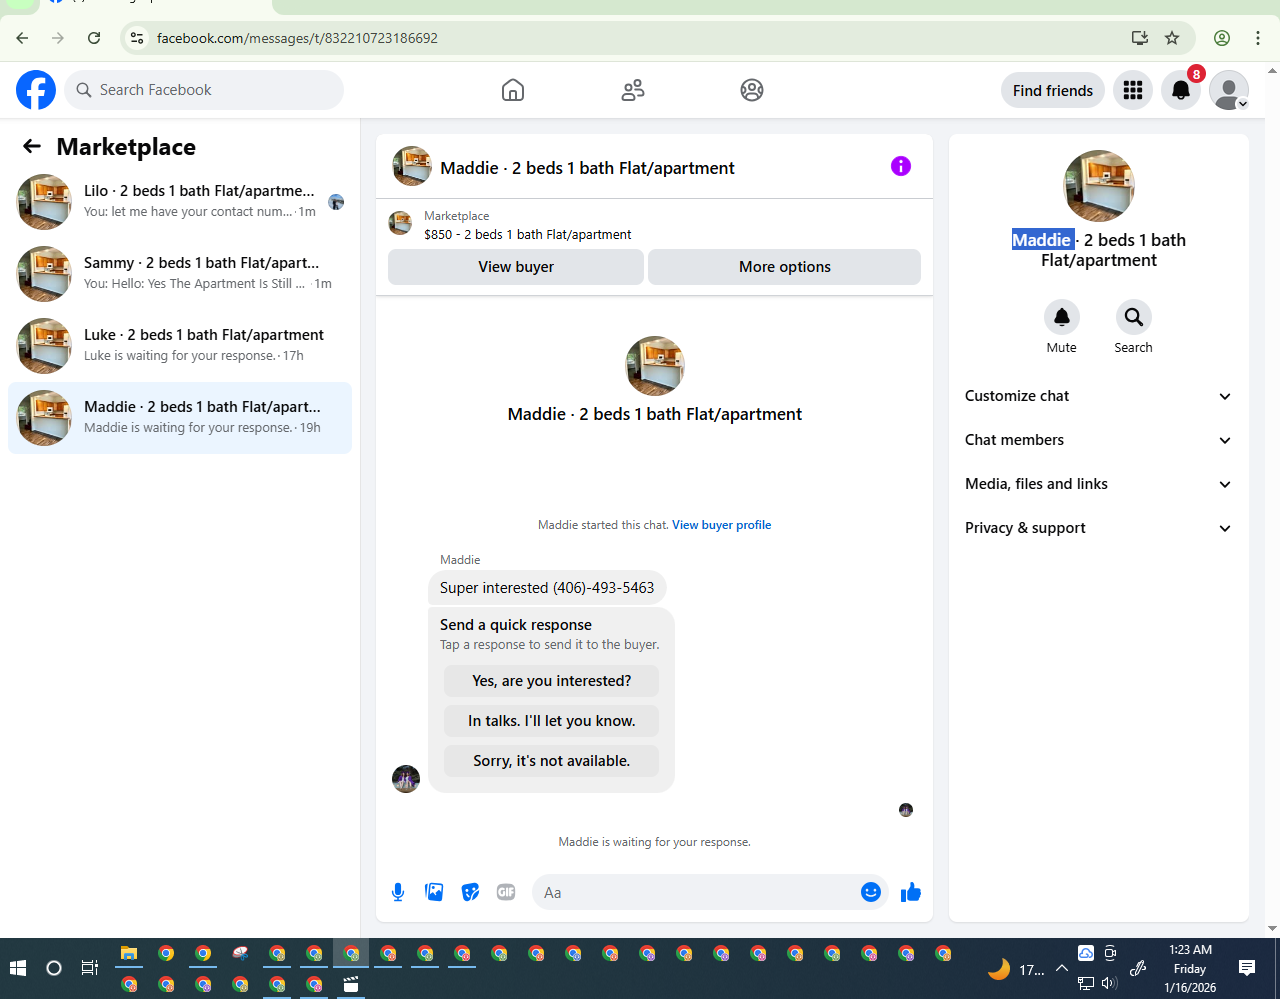Open the Notifications bell with 8 badge

[x=1181, y=90]
